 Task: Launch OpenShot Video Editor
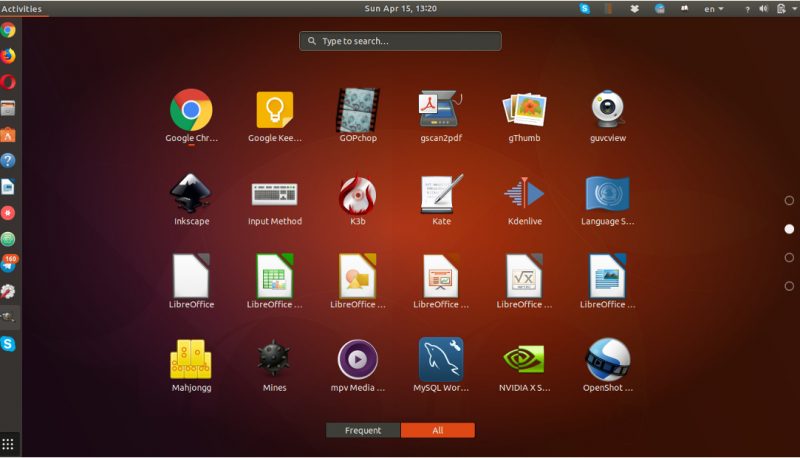[608, 359]
